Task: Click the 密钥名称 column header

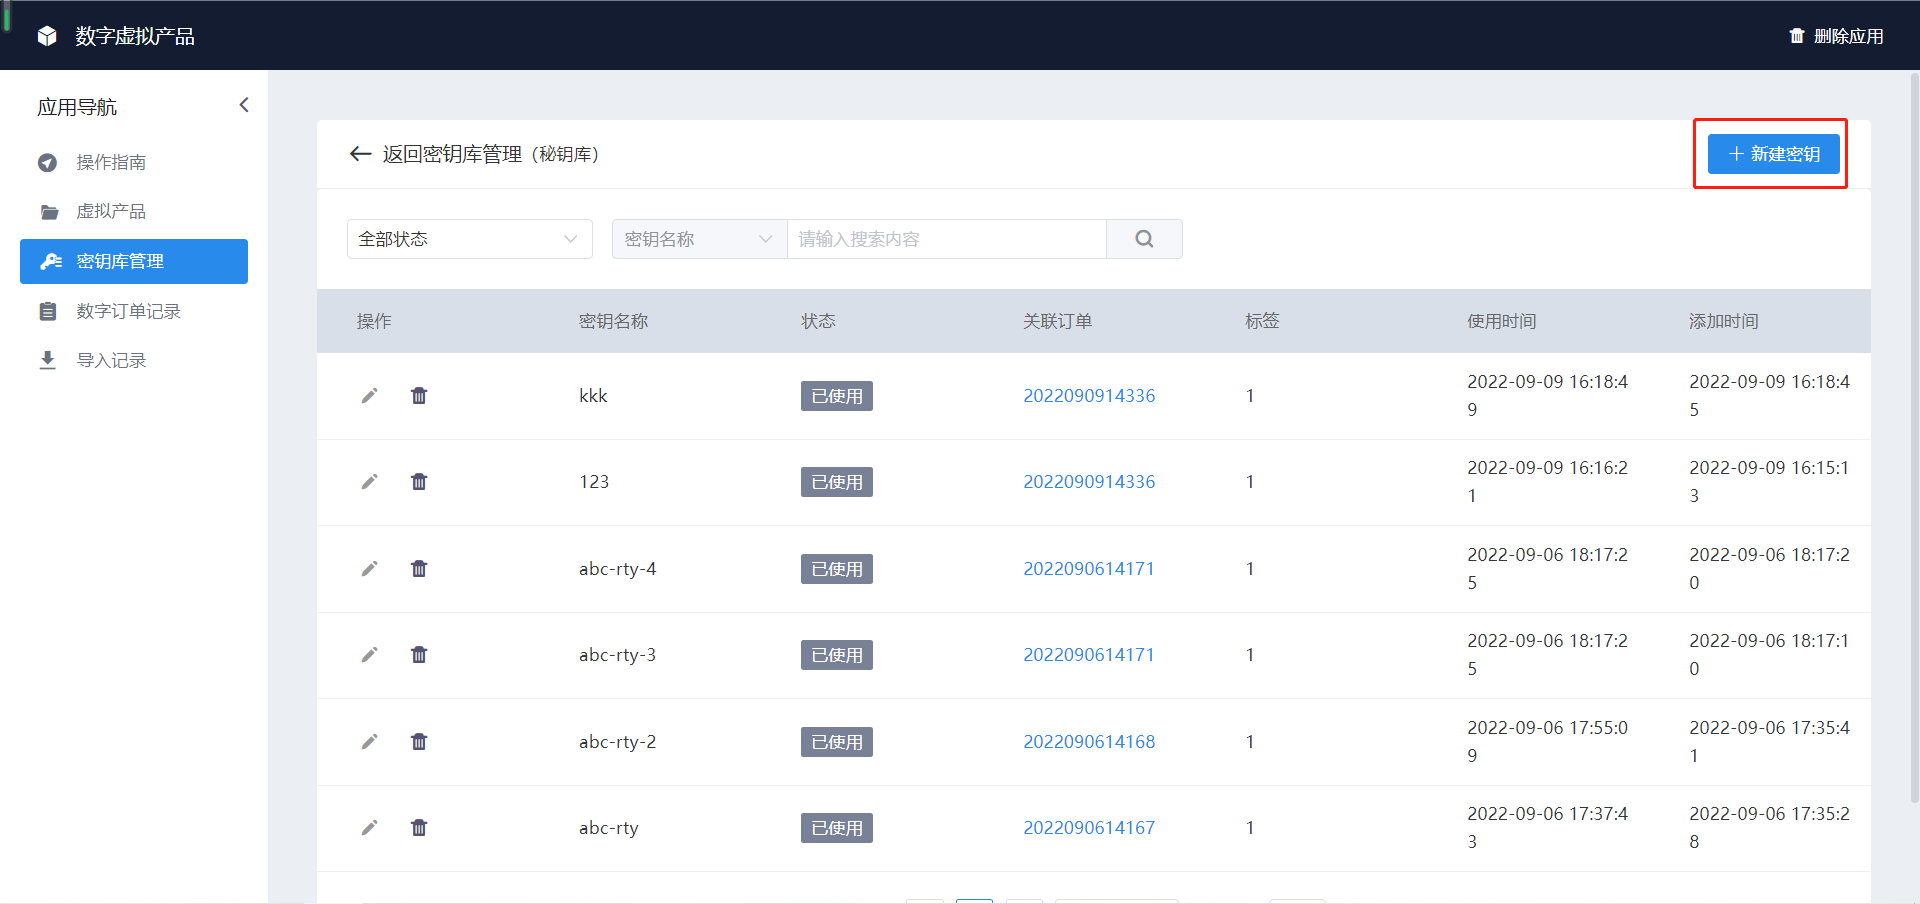Action: 614,321
